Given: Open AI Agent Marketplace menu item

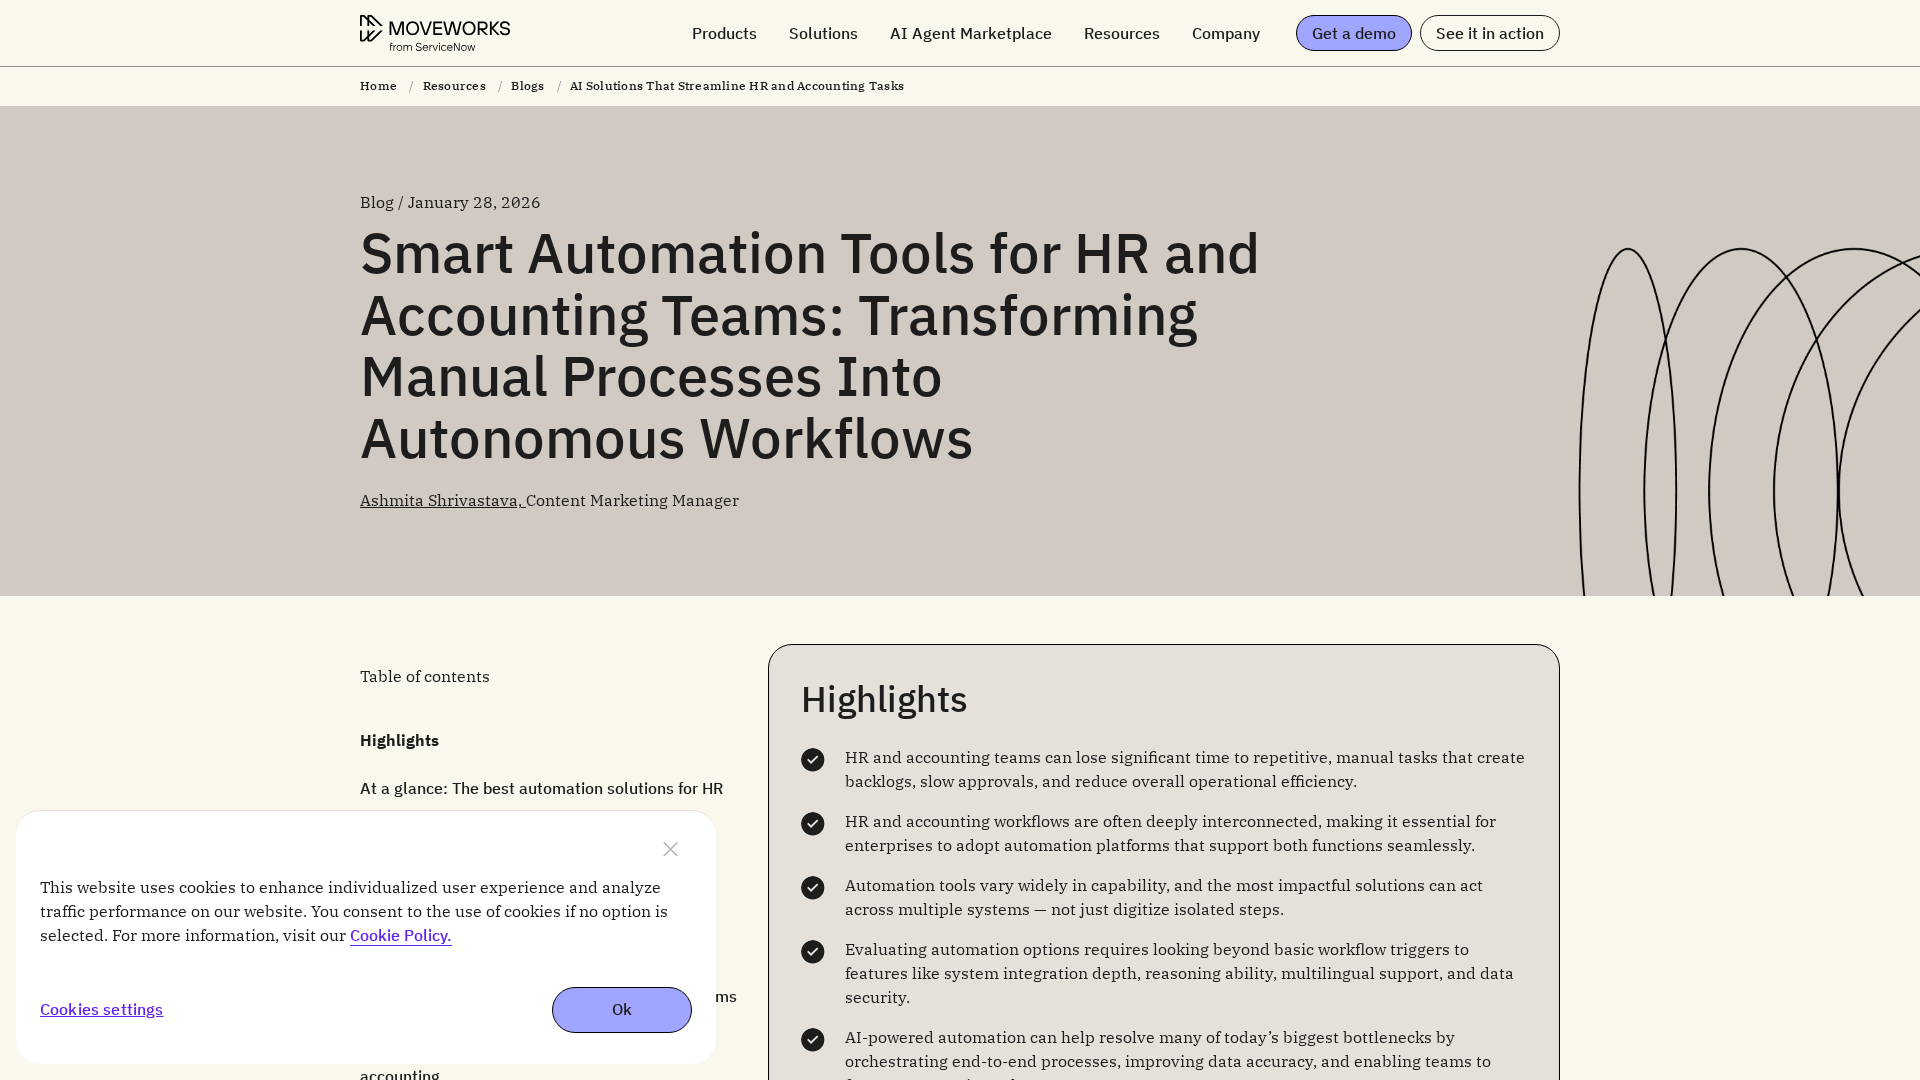Looking at the screenshot, I should 971,33.
